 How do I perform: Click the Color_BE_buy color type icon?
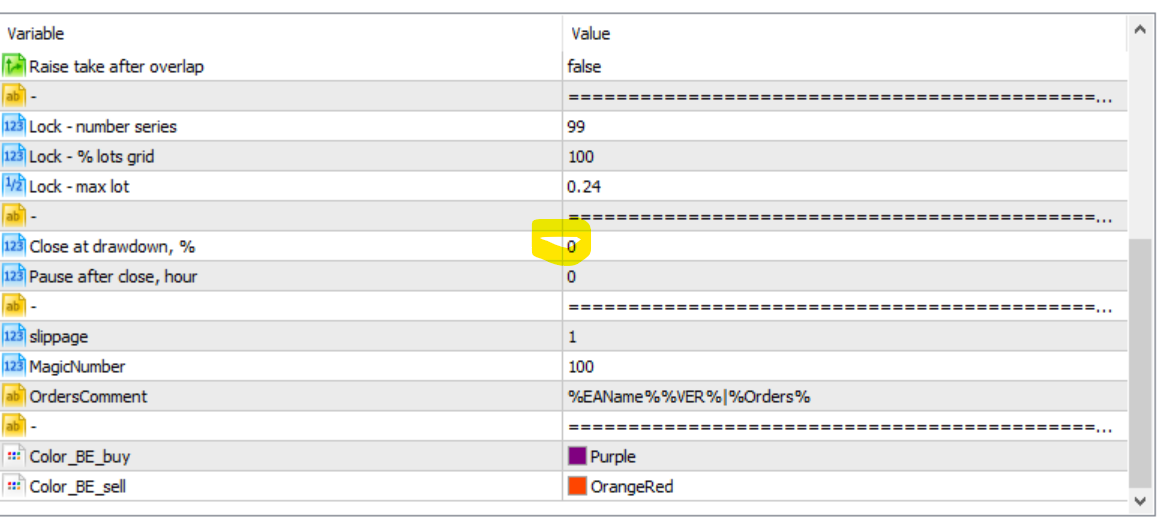coord(14,456)
